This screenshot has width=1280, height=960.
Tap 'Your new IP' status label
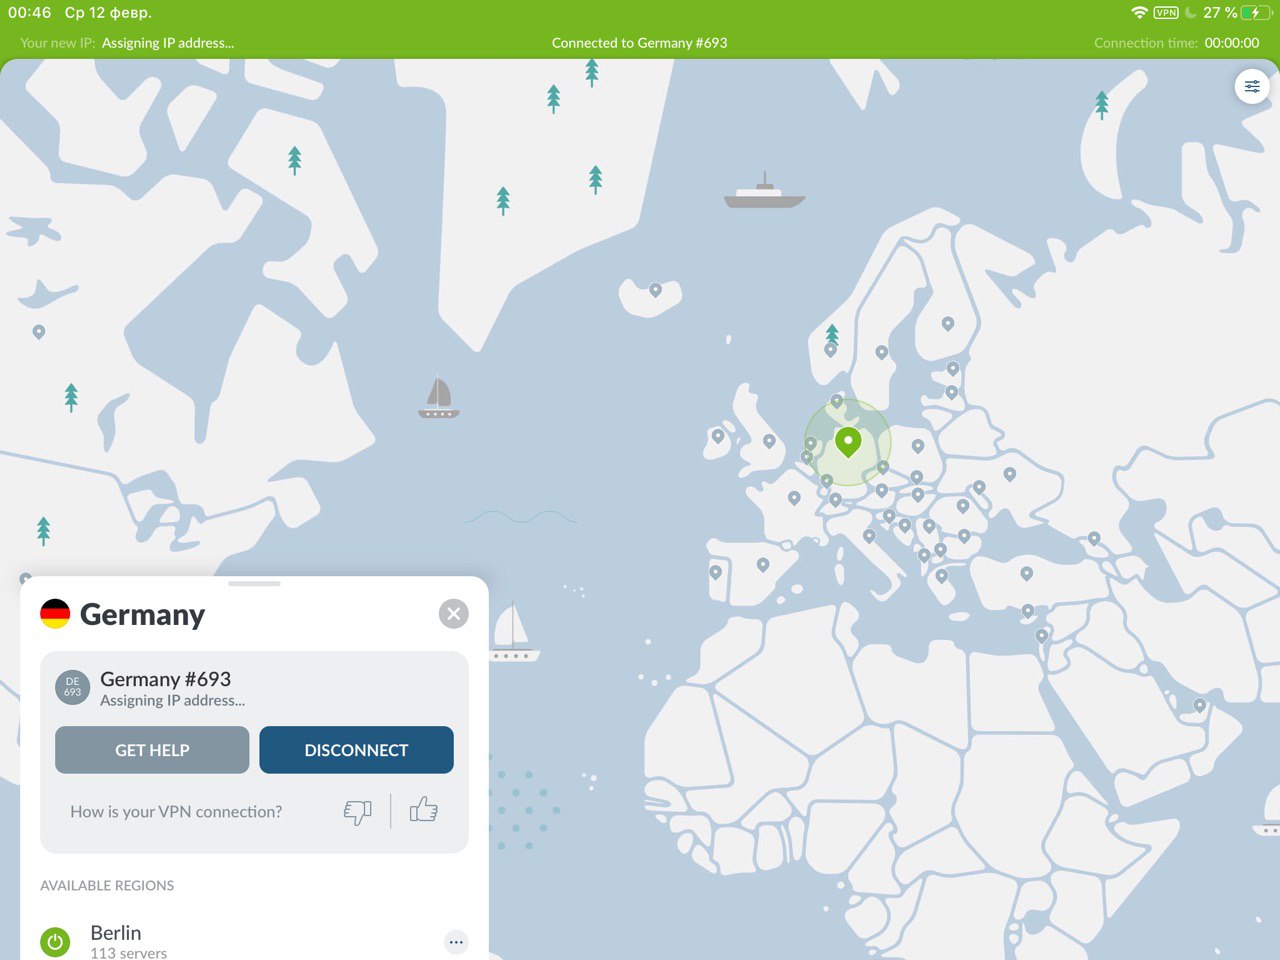[x=57, y=43]
